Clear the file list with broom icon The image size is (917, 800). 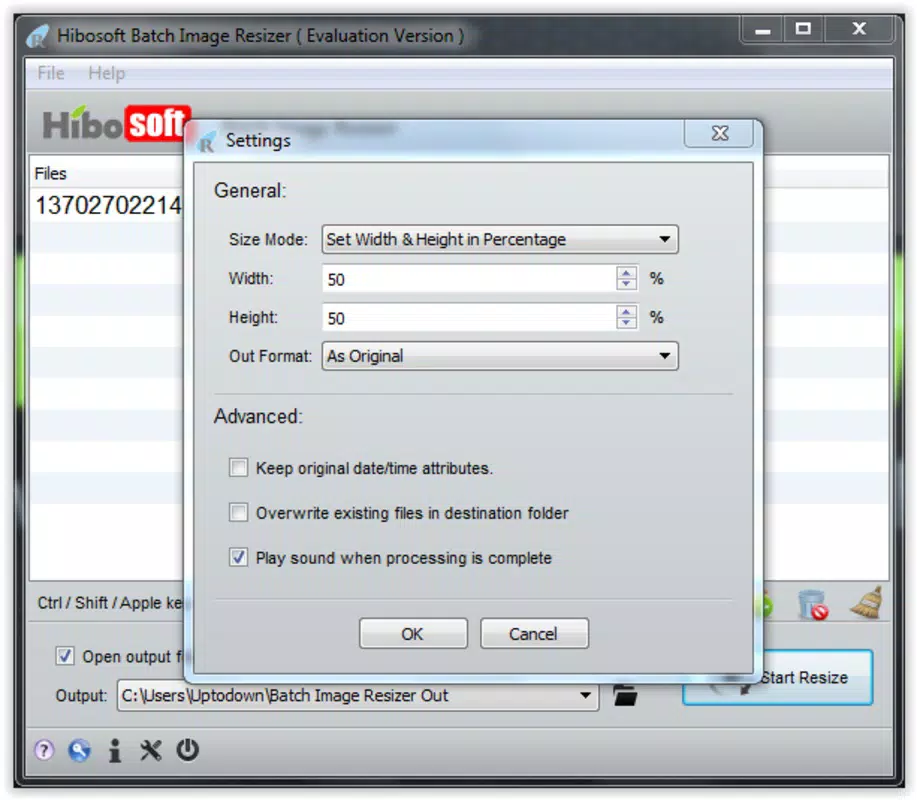(867, 602)
